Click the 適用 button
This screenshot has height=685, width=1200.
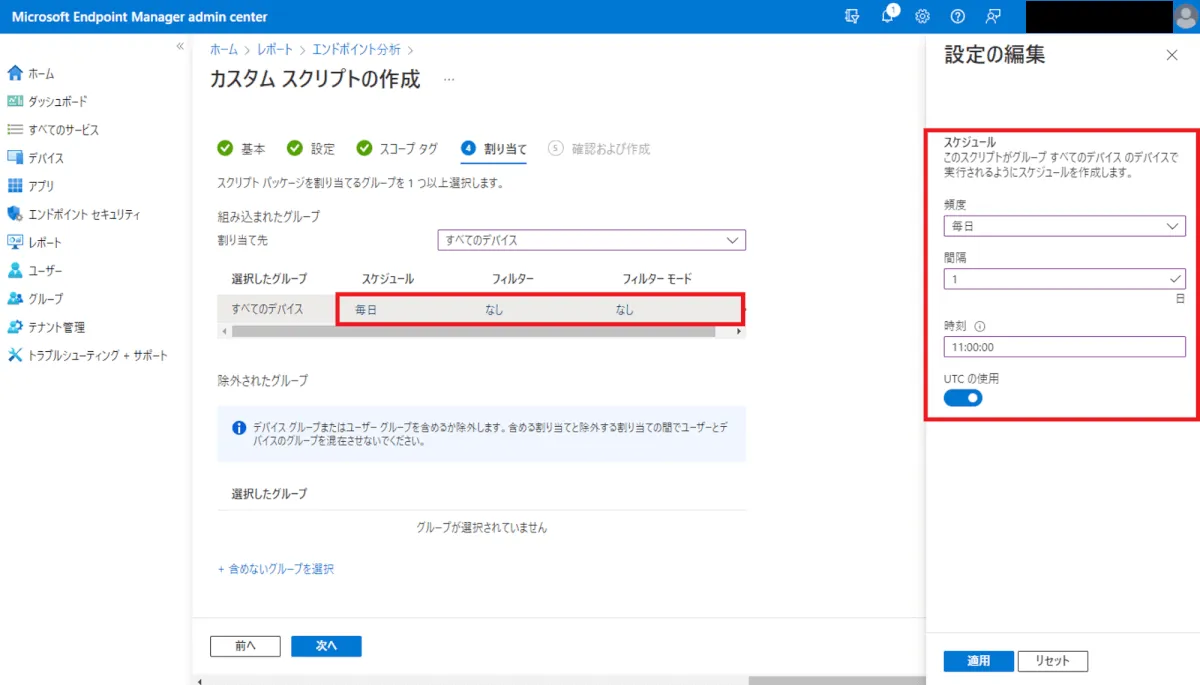point(978,661)
